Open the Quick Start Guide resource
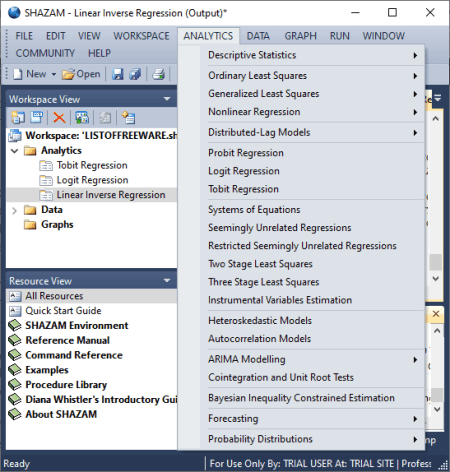The height and width of the screenshot is (472, 450). [x=63, y=311]
